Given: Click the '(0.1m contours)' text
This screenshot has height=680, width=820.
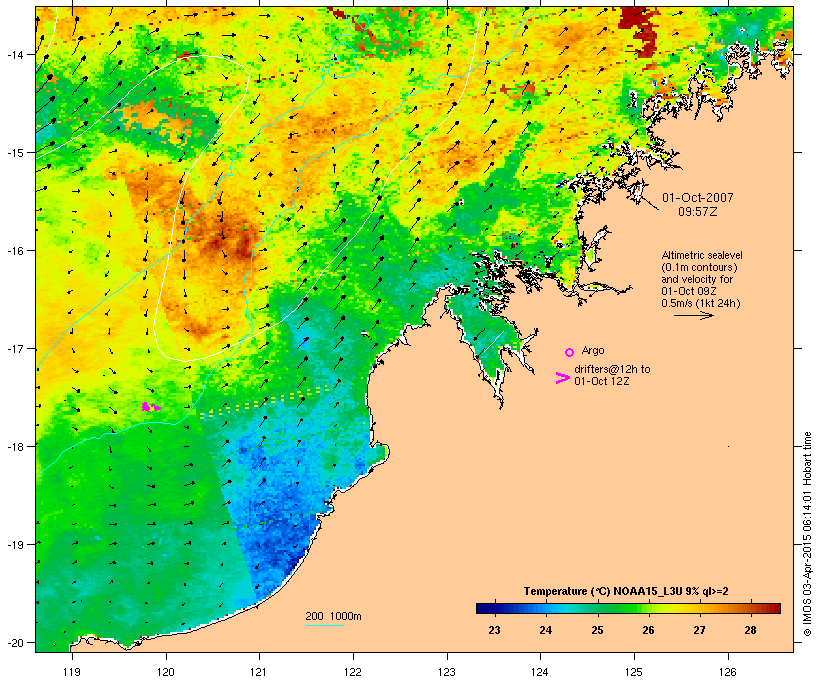Looking at the screenshot, I should pos(699,267).
